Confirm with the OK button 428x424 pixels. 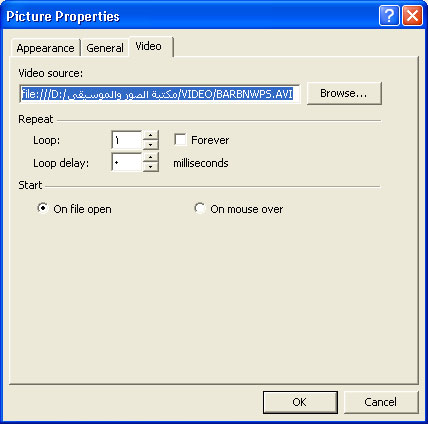[300, 402]
